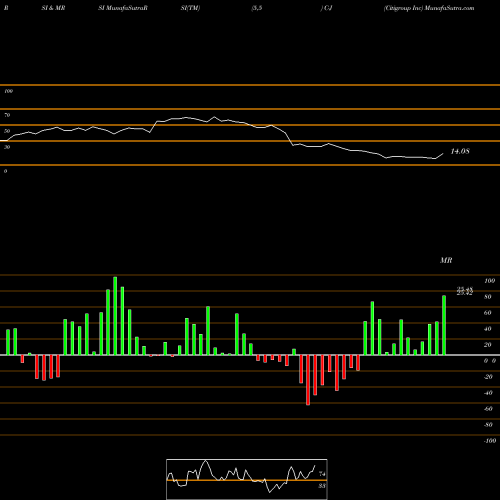Click the lone "B" header letter

tap(6, 8)
